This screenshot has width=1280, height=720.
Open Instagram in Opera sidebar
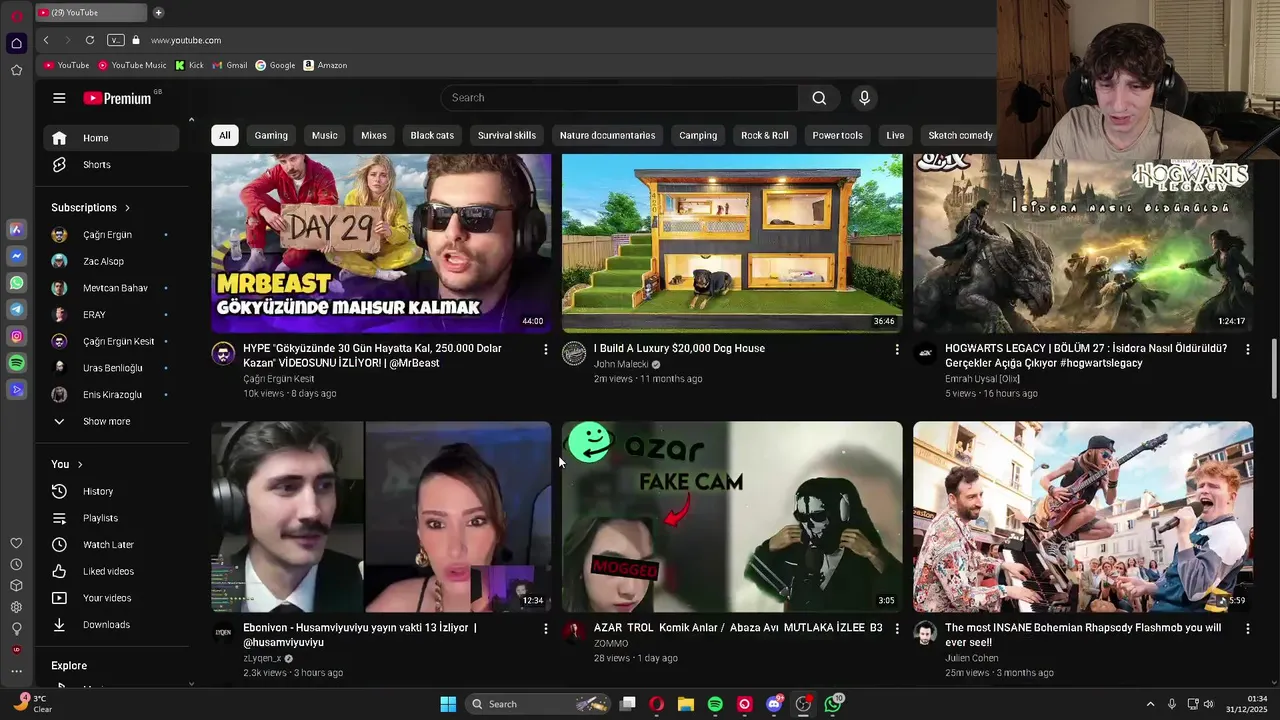coord(16,337)
